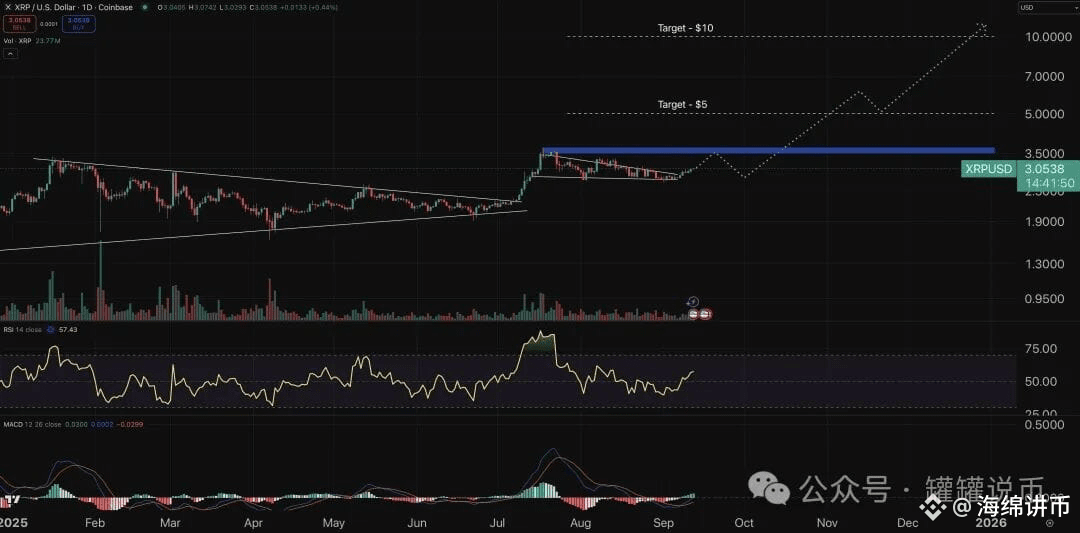Click the Aug label on the time axis
This screenshot has height=533, width=1080.
pyautogui.click(x=581, y=523)
